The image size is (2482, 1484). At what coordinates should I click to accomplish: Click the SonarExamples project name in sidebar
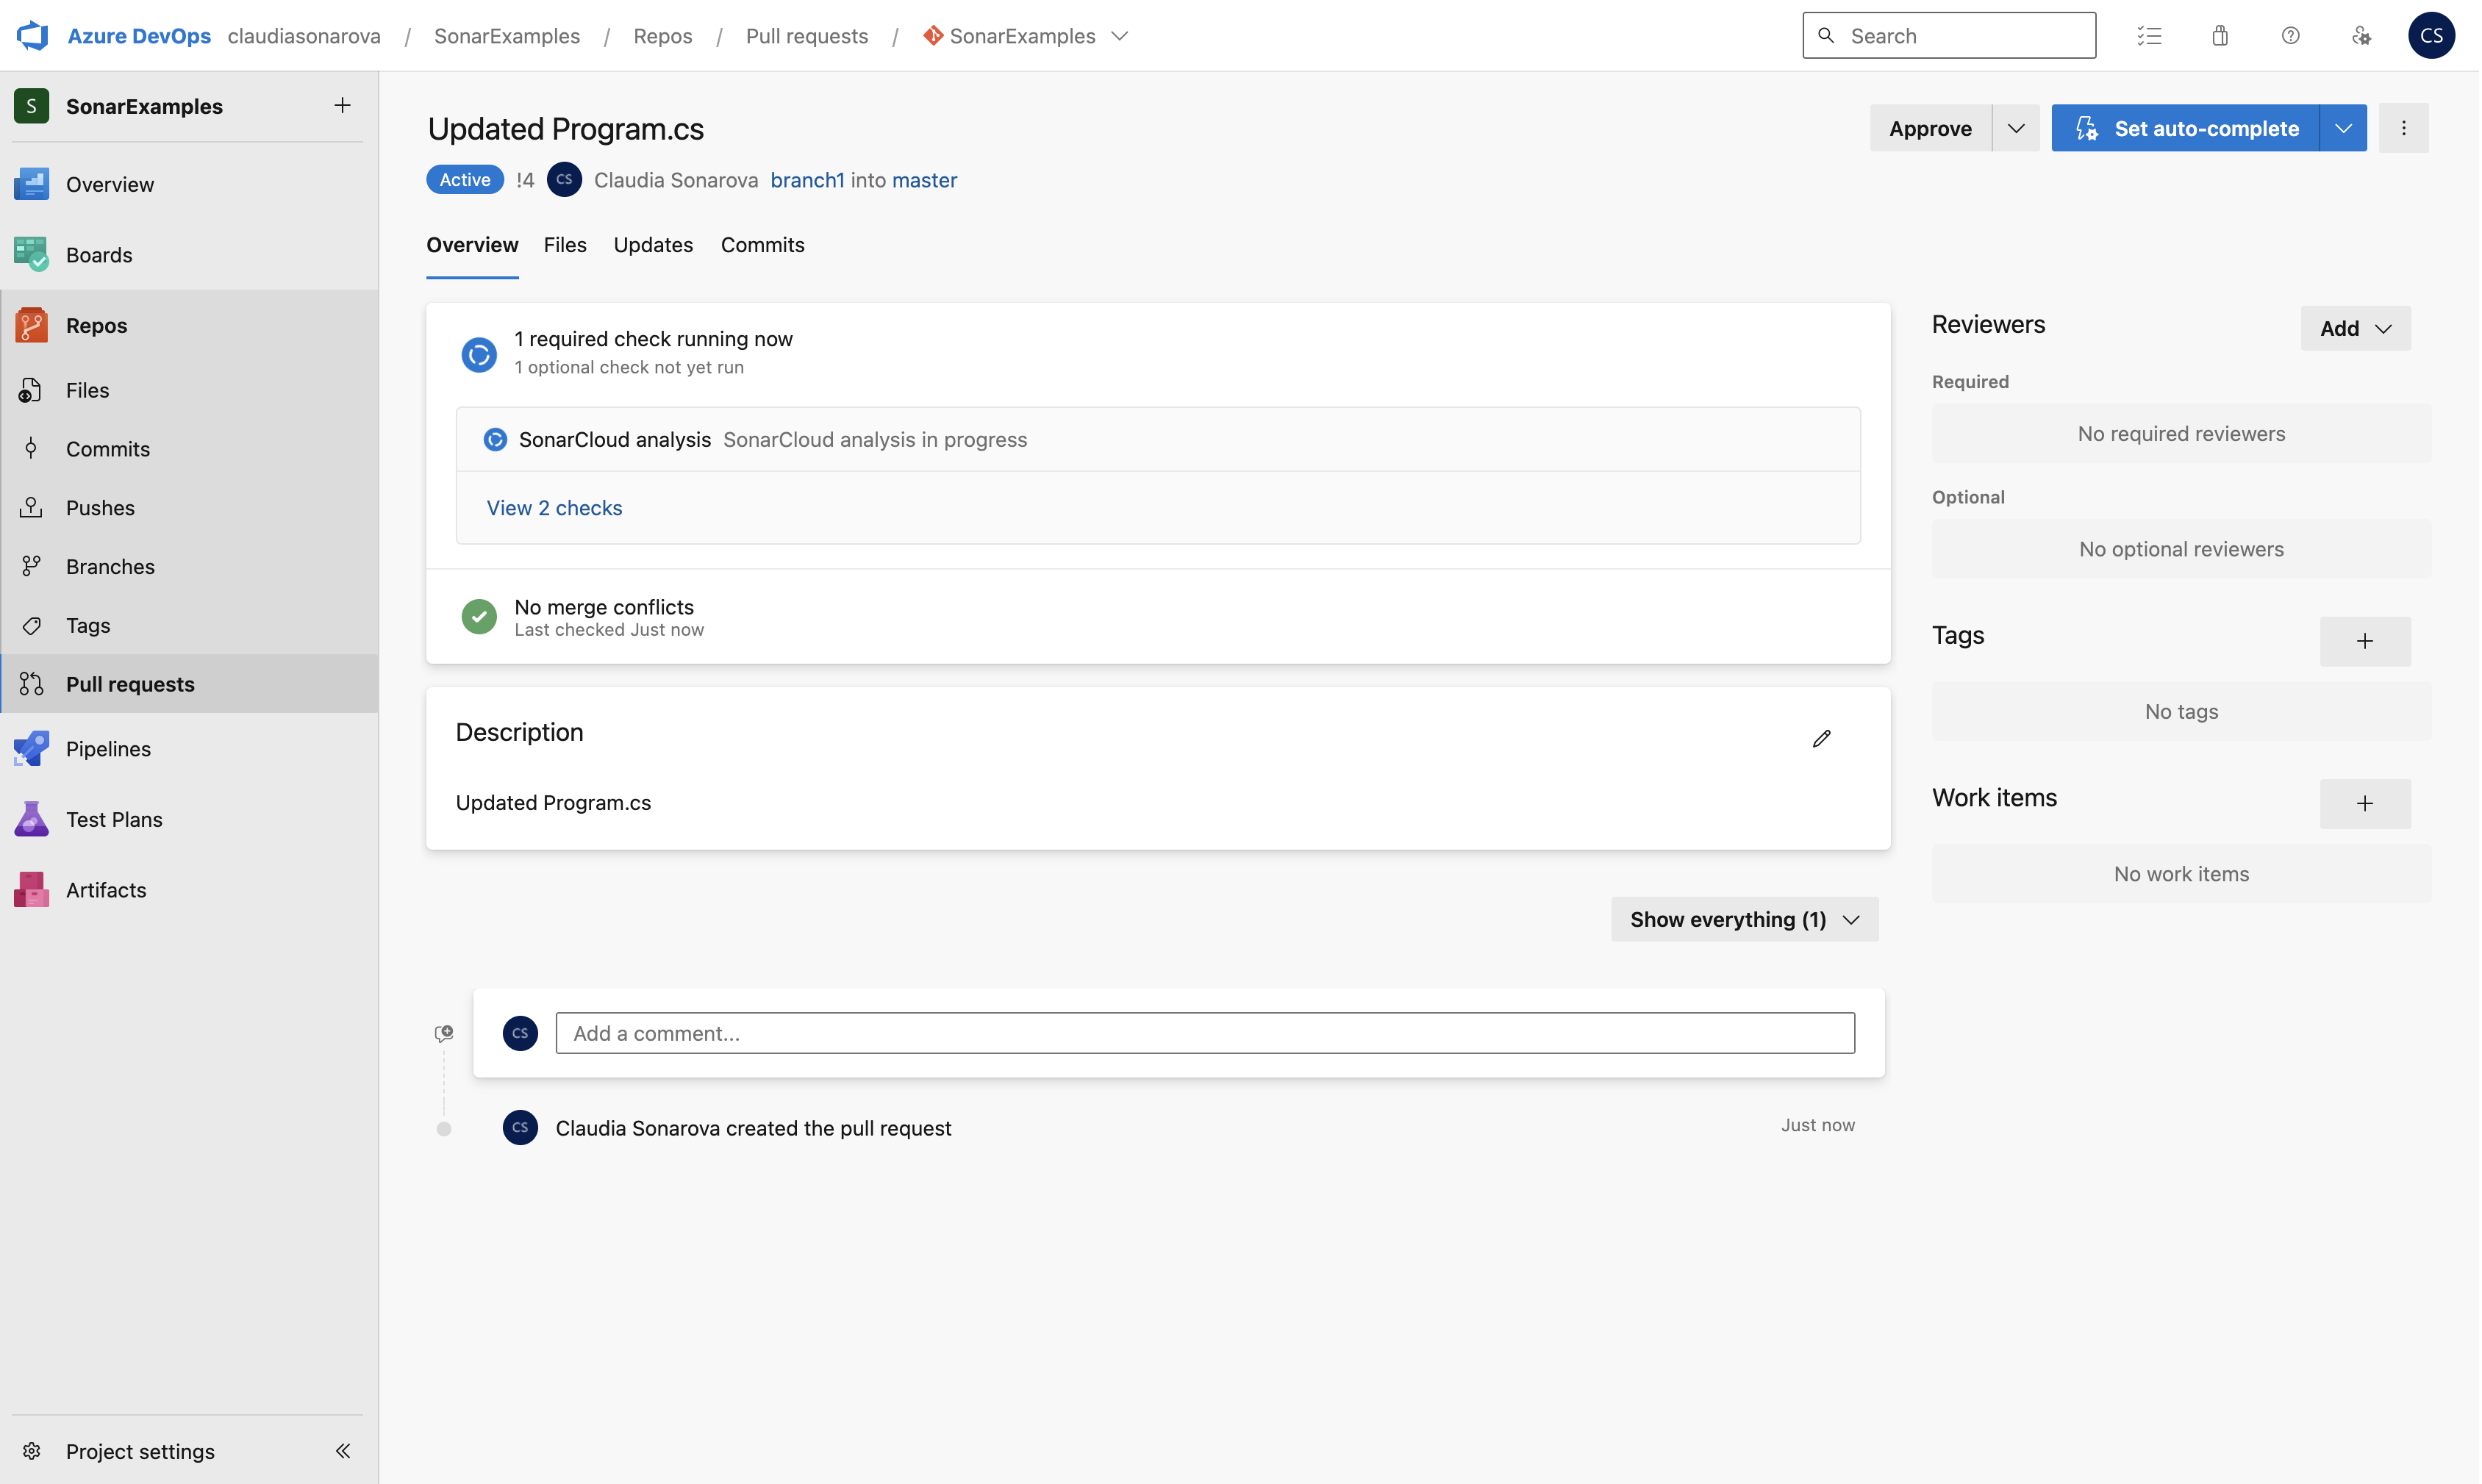[144, 106]
